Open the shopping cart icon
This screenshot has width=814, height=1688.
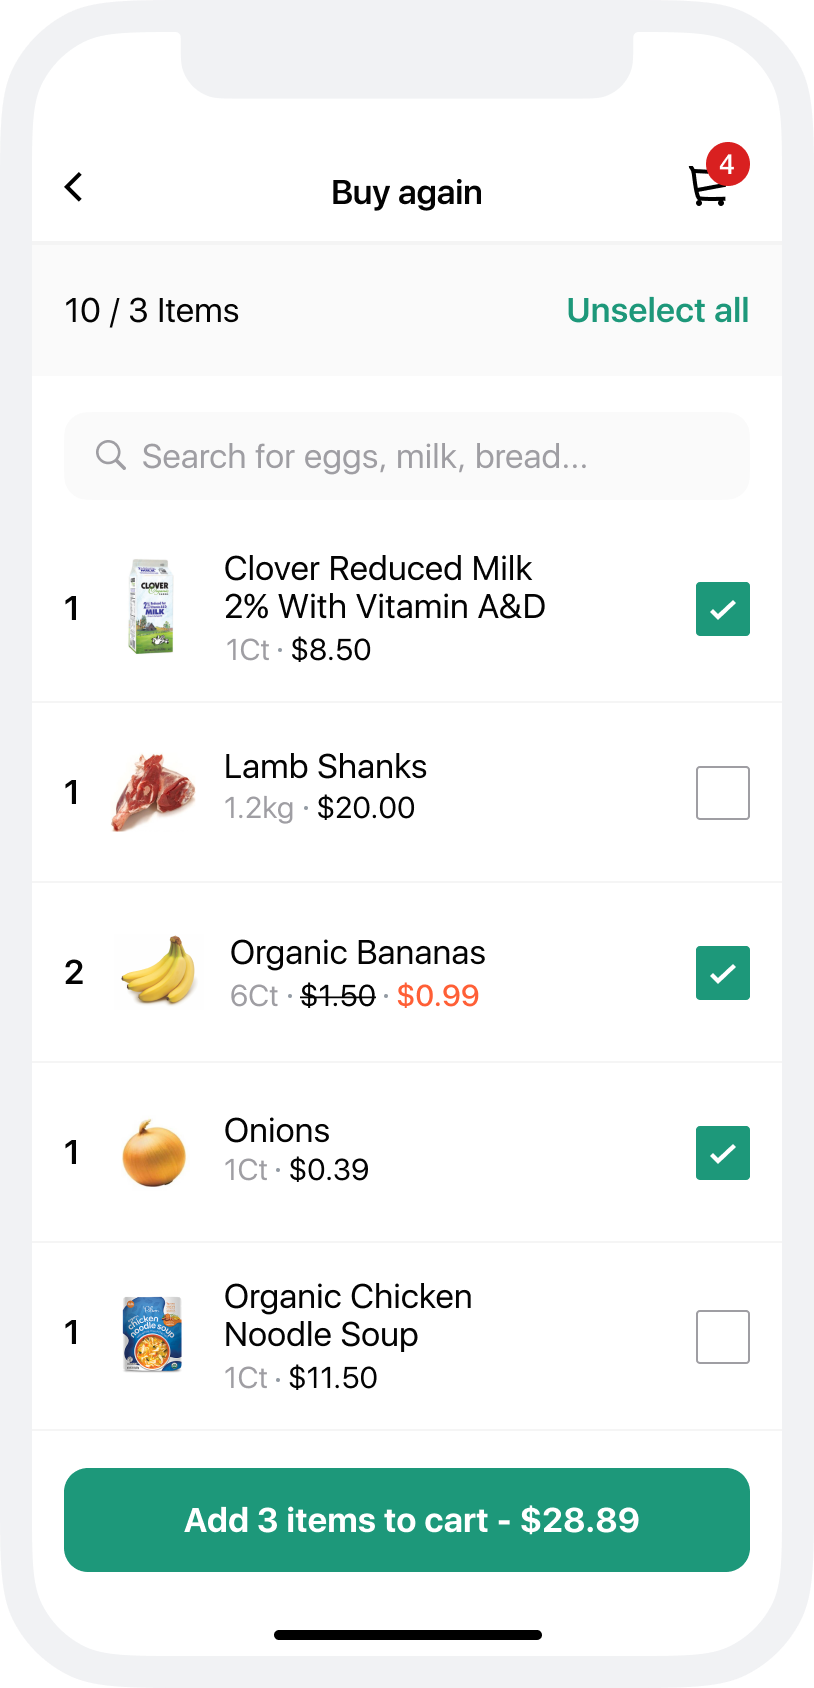point(708,188)
